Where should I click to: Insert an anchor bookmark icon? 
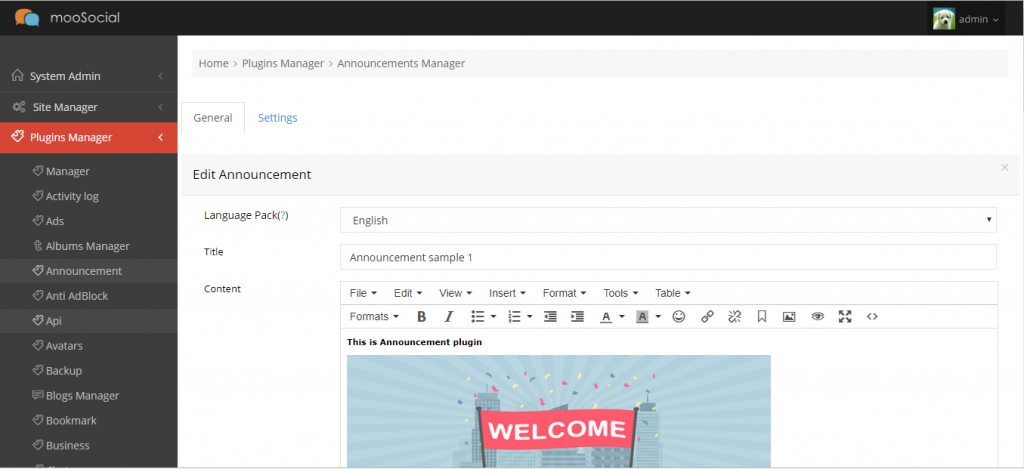click(x=761, y=317)
